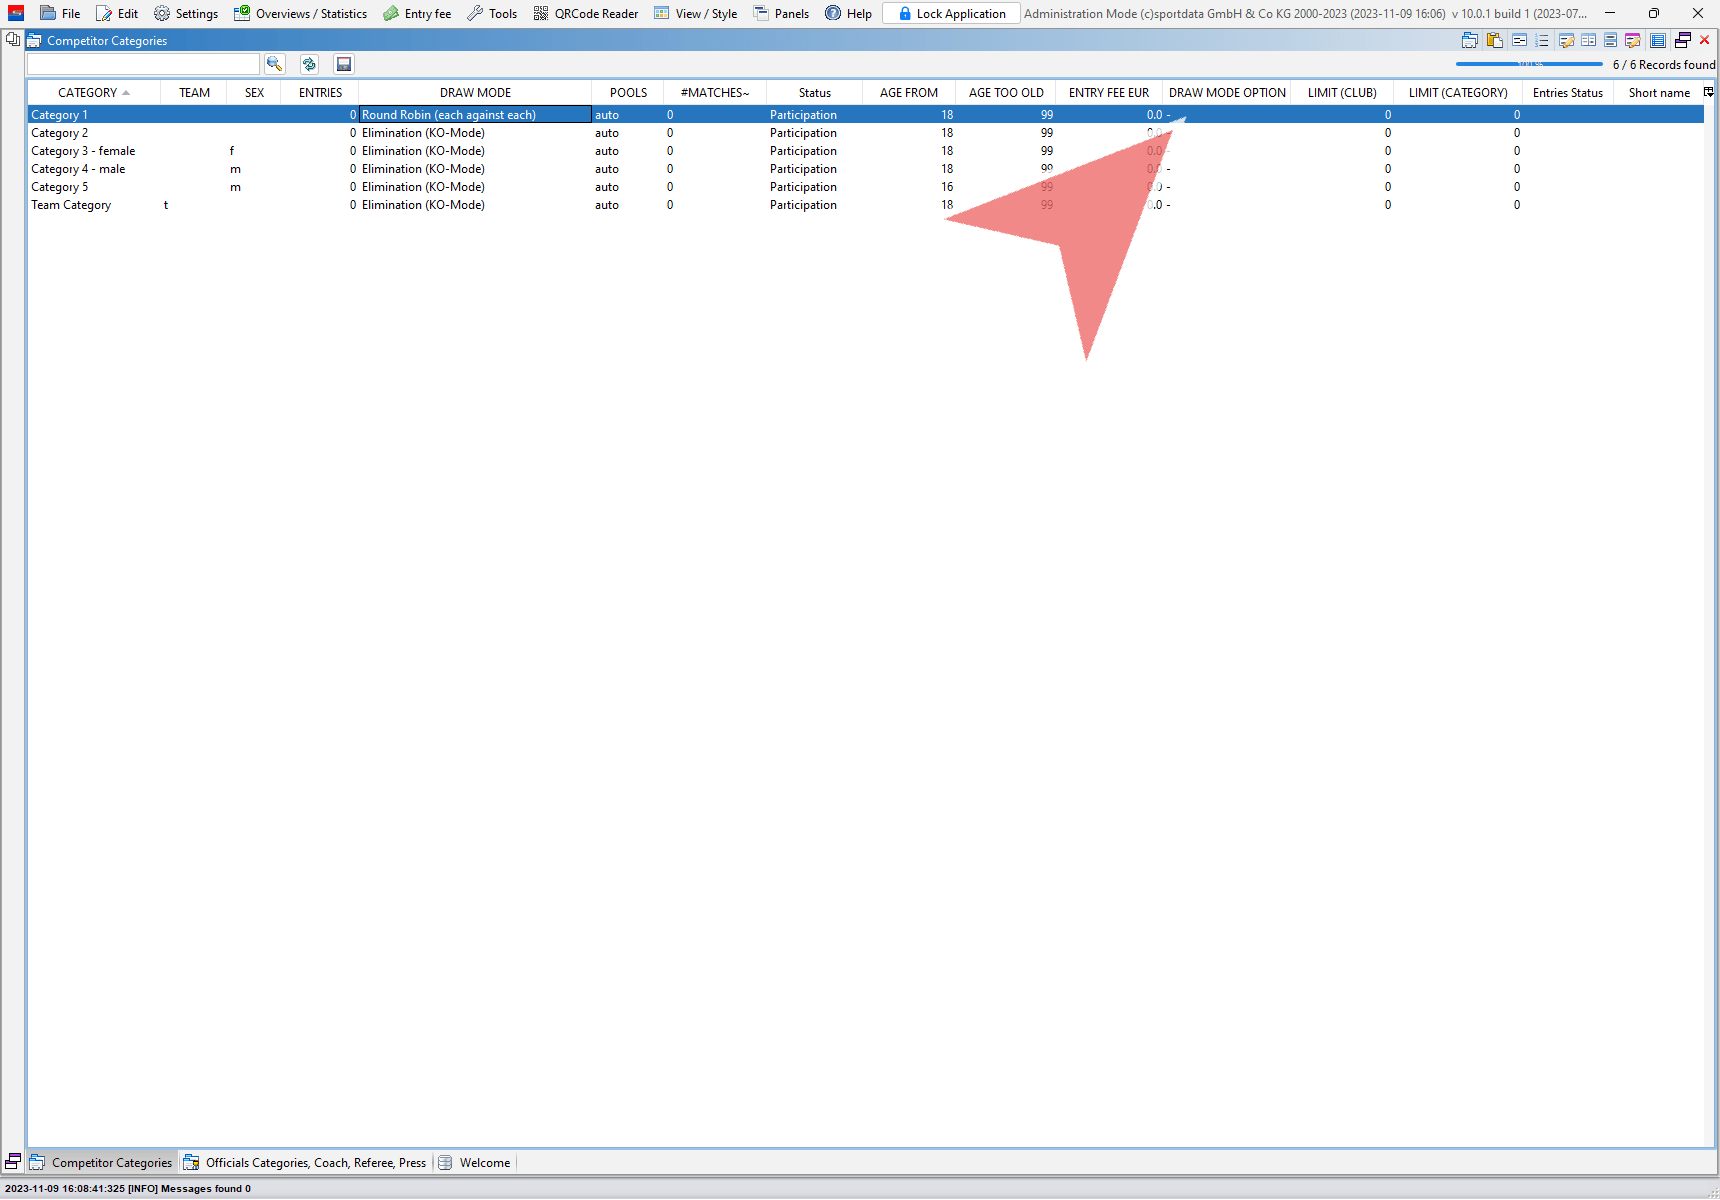Open the Overviews / Statistics menu
The height and width of the screenshot is (1200, 1720).
pos(301,14)
